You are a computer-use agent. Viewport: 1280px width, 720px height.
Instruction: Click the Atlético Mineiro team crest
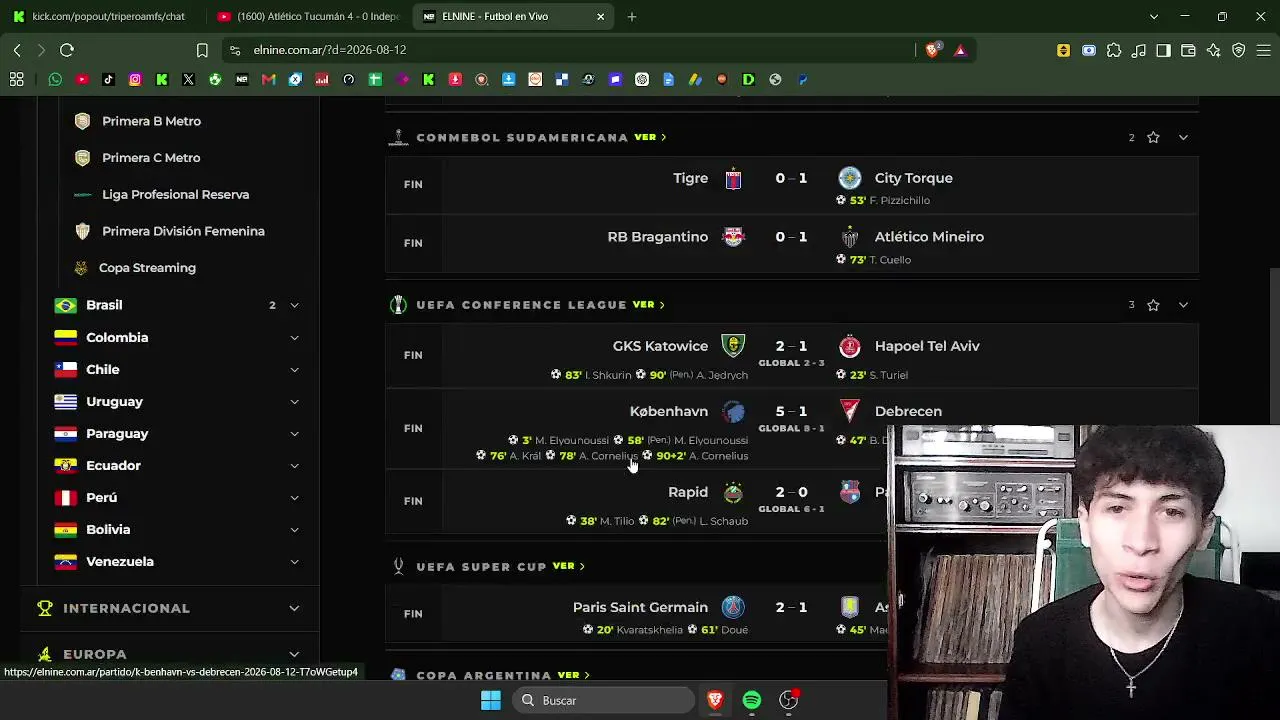tap(850, 237)
